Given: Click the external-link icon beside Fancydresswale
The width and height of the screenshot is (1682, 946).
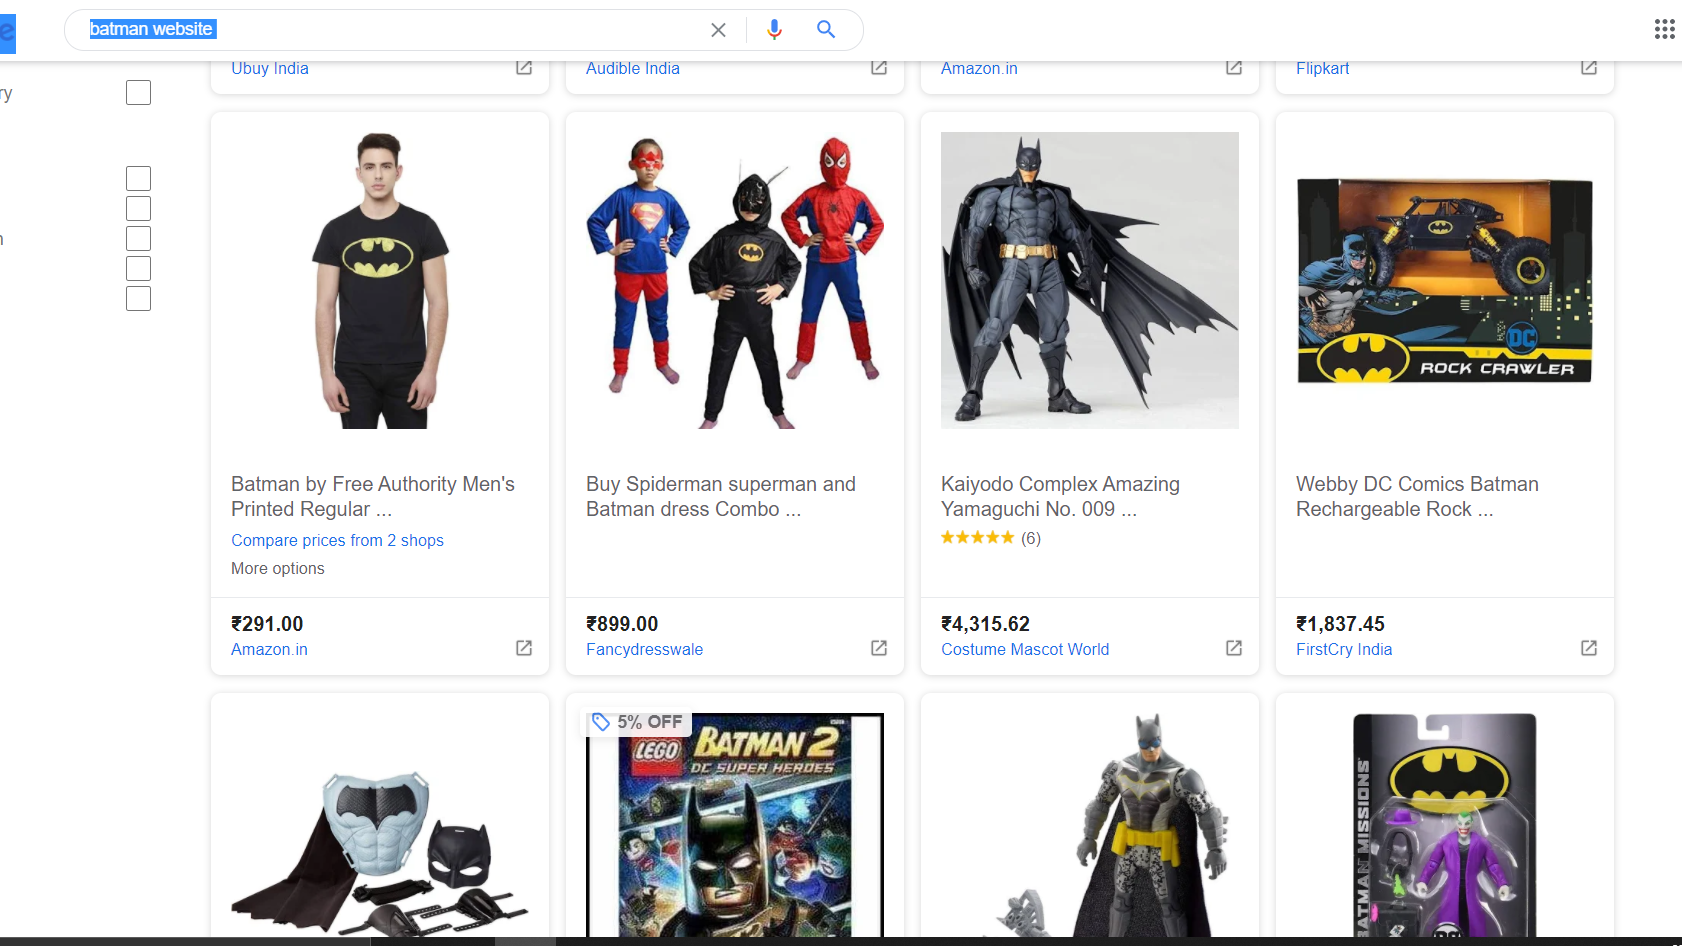Looking at the screenshot, I should 879,648.
